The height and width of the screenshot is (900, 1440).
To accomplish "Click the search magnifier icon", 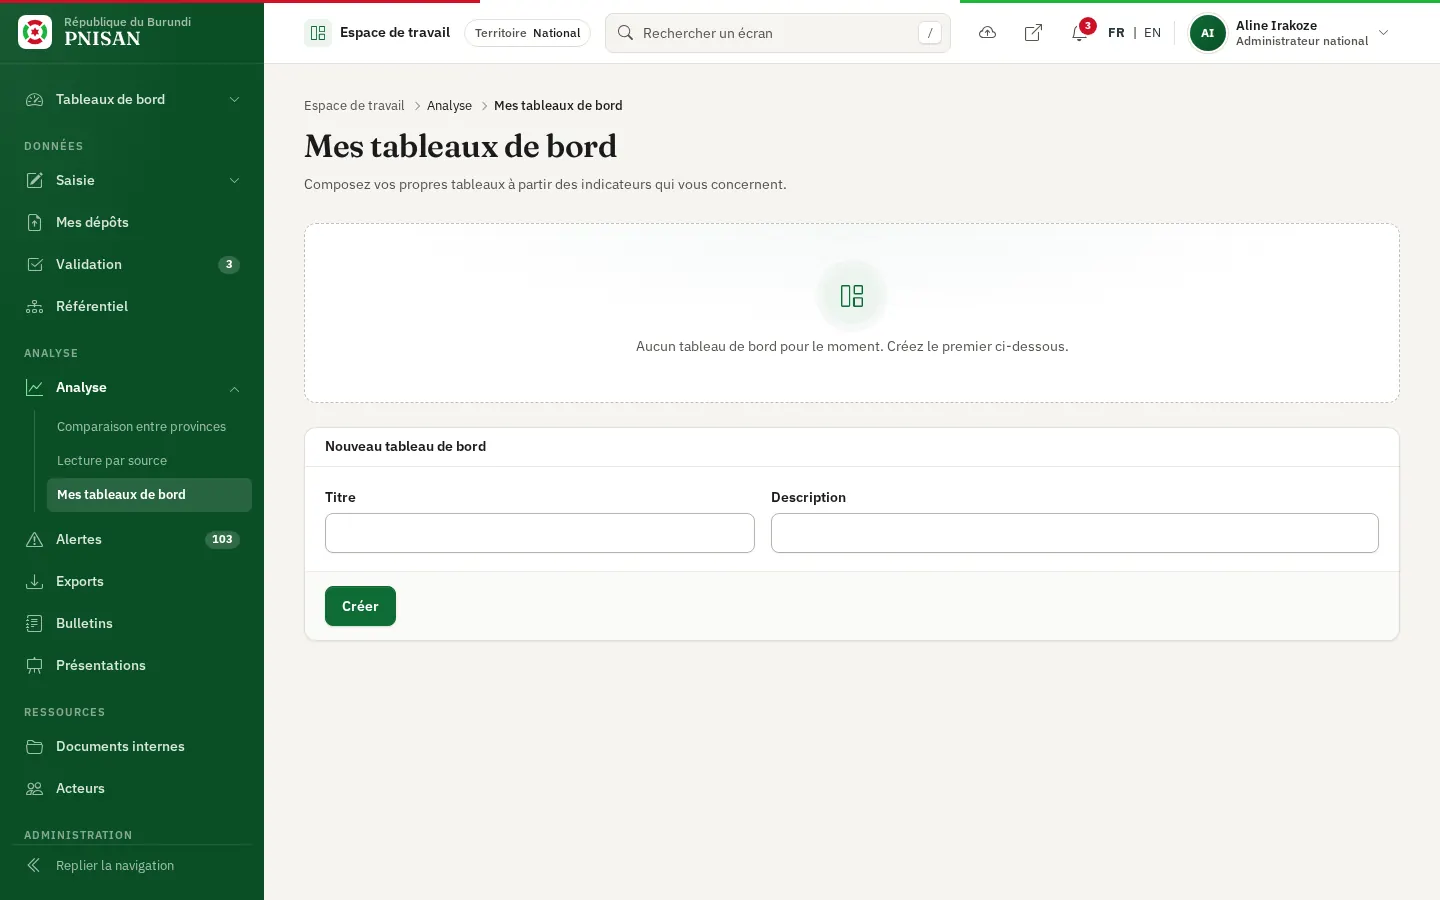I will (625, 33).
